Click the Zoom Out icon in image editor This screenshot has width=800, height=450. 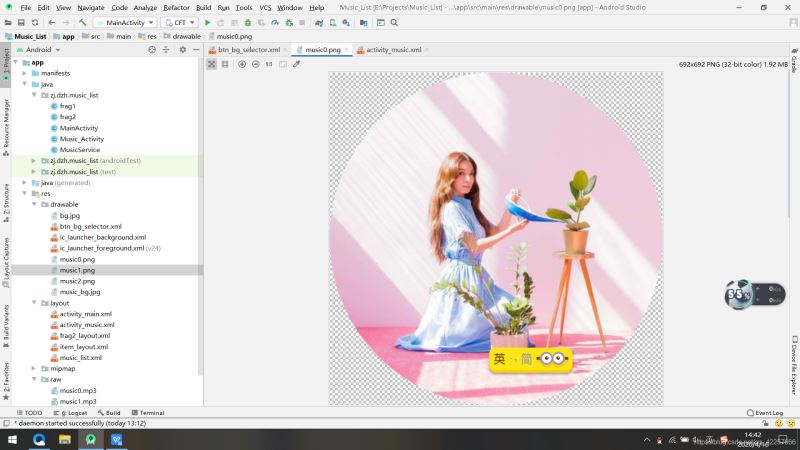tap(256, 64)
